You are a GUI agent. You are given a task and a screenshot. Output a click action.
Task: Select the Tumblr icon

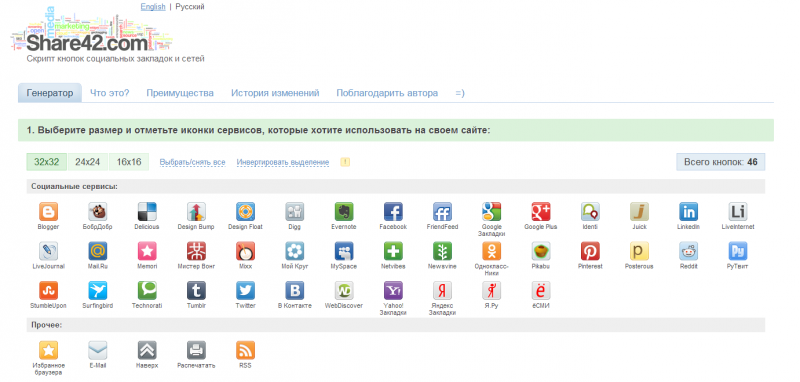click(x=196, y=290)
